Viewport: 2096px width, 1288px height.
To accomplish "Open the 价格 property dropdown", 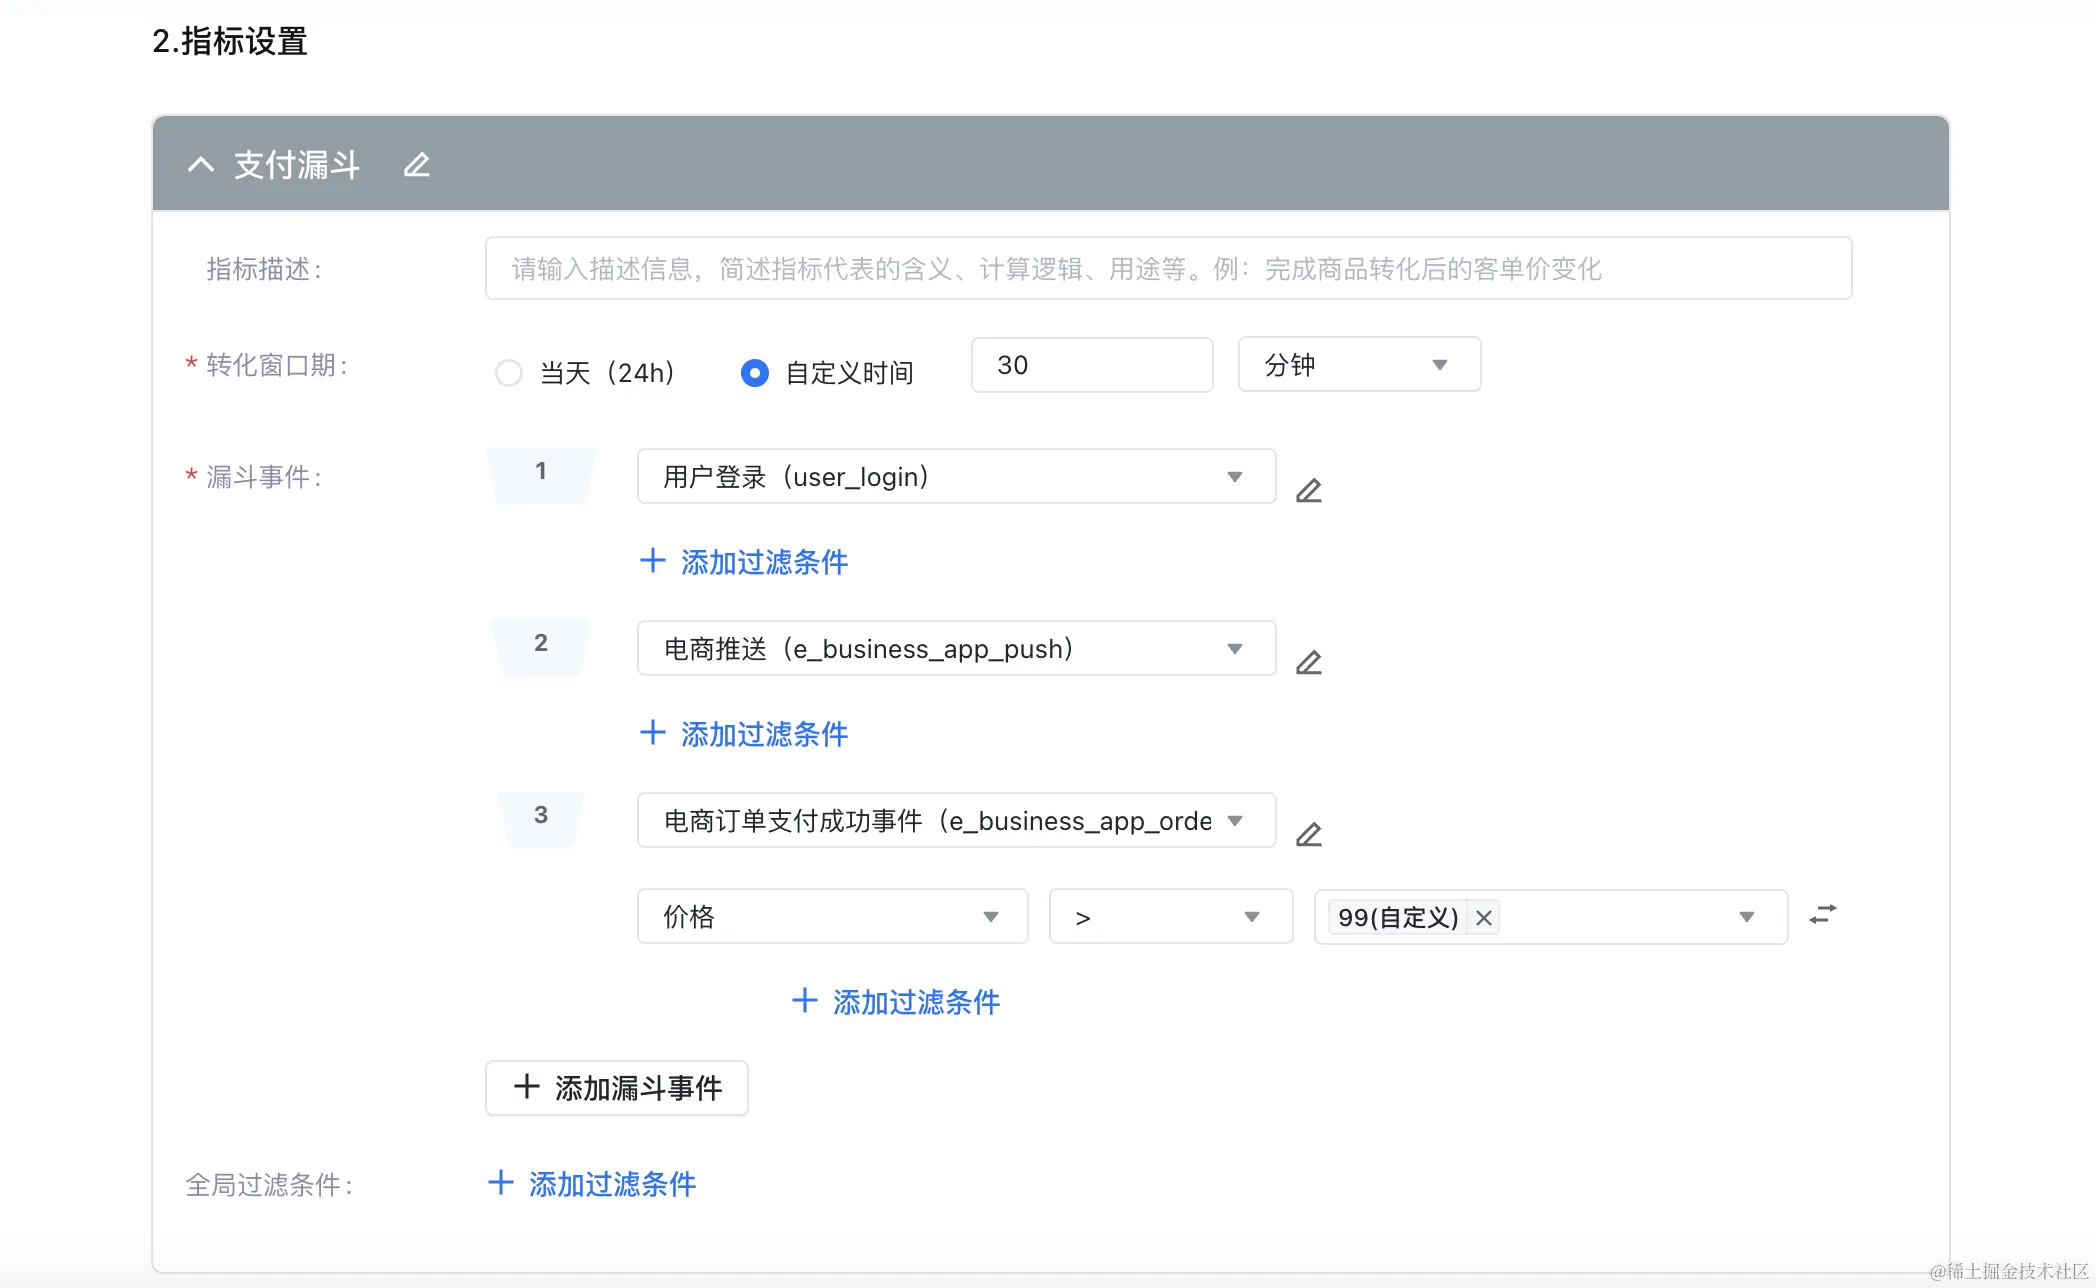I will [831, 917].
